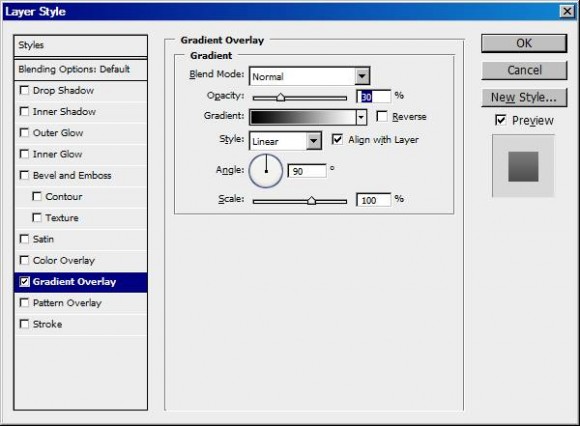Image resolution: width=580 pixels, height=426 pixels.
Task: Select the Drop Shadow label row
Action: point(81,90)
